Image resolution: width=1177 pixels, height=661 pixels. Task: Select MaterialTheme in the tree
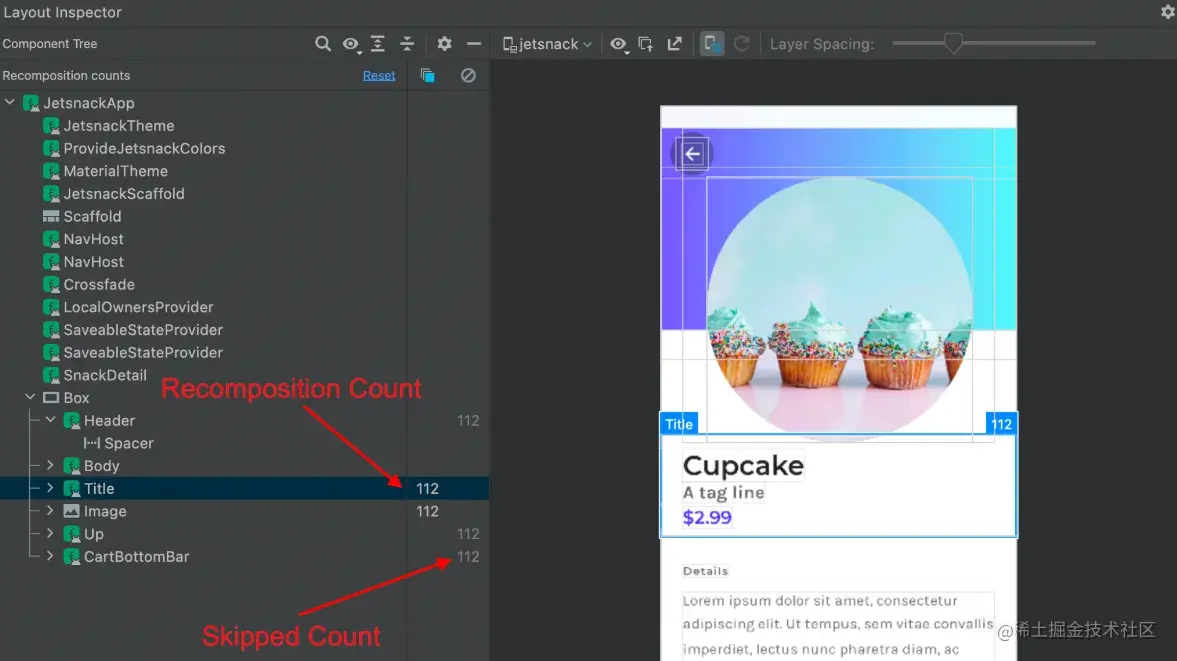coord(116,171)
